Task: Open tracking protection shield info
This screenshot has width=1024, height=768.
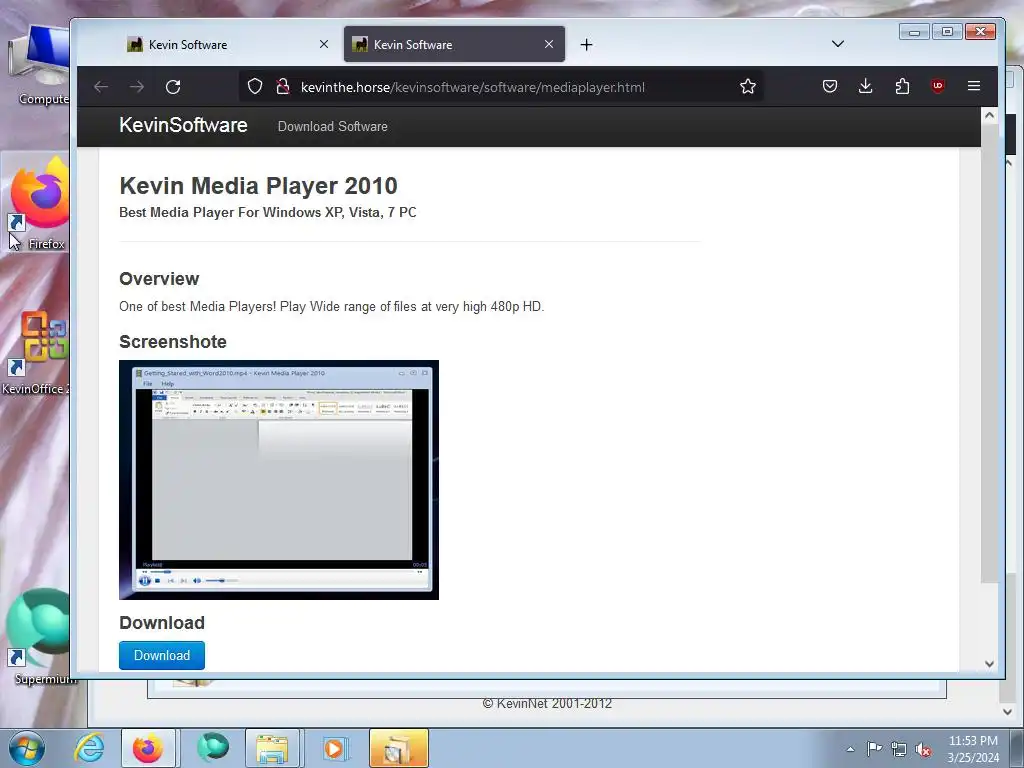Action: tap(255, 87)
